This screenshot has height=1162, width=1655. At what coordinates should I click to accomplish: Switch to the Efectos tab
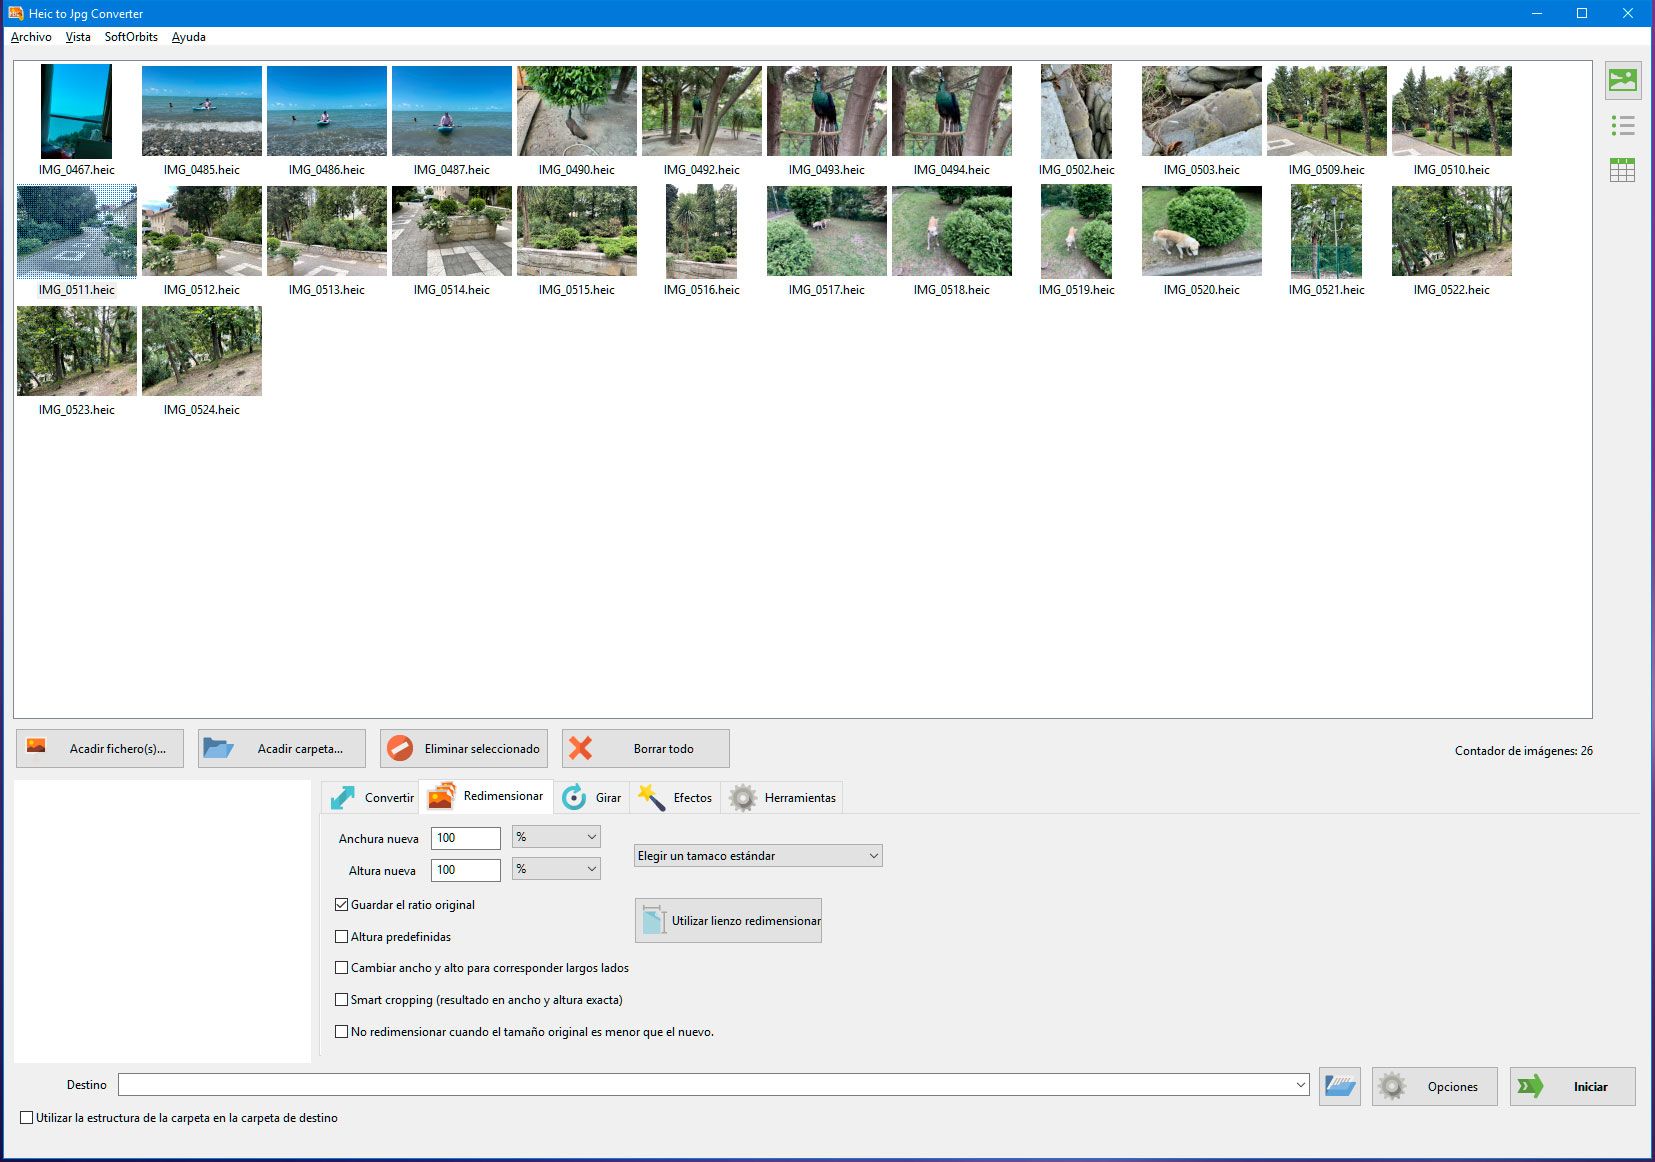point(675,797)
